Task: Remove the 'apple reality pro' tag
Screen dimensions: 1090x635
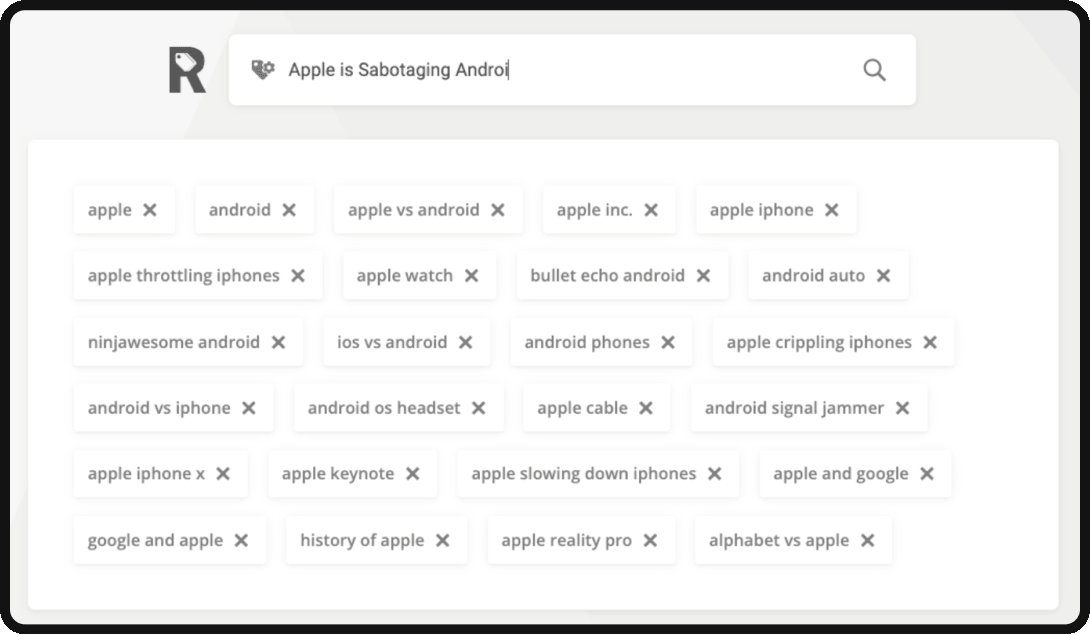Action: (650, 540)
